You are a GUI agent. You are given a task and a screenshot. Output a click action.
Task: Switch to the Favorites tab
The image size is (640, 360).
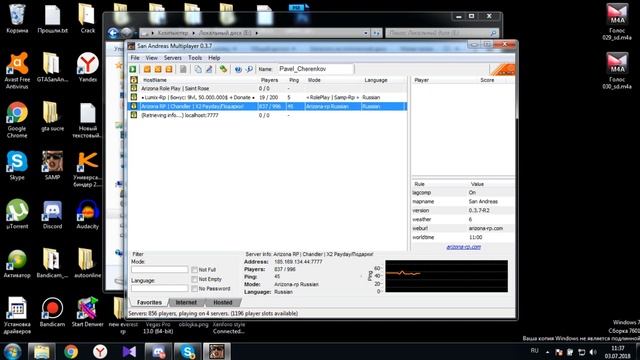point(149,302)
